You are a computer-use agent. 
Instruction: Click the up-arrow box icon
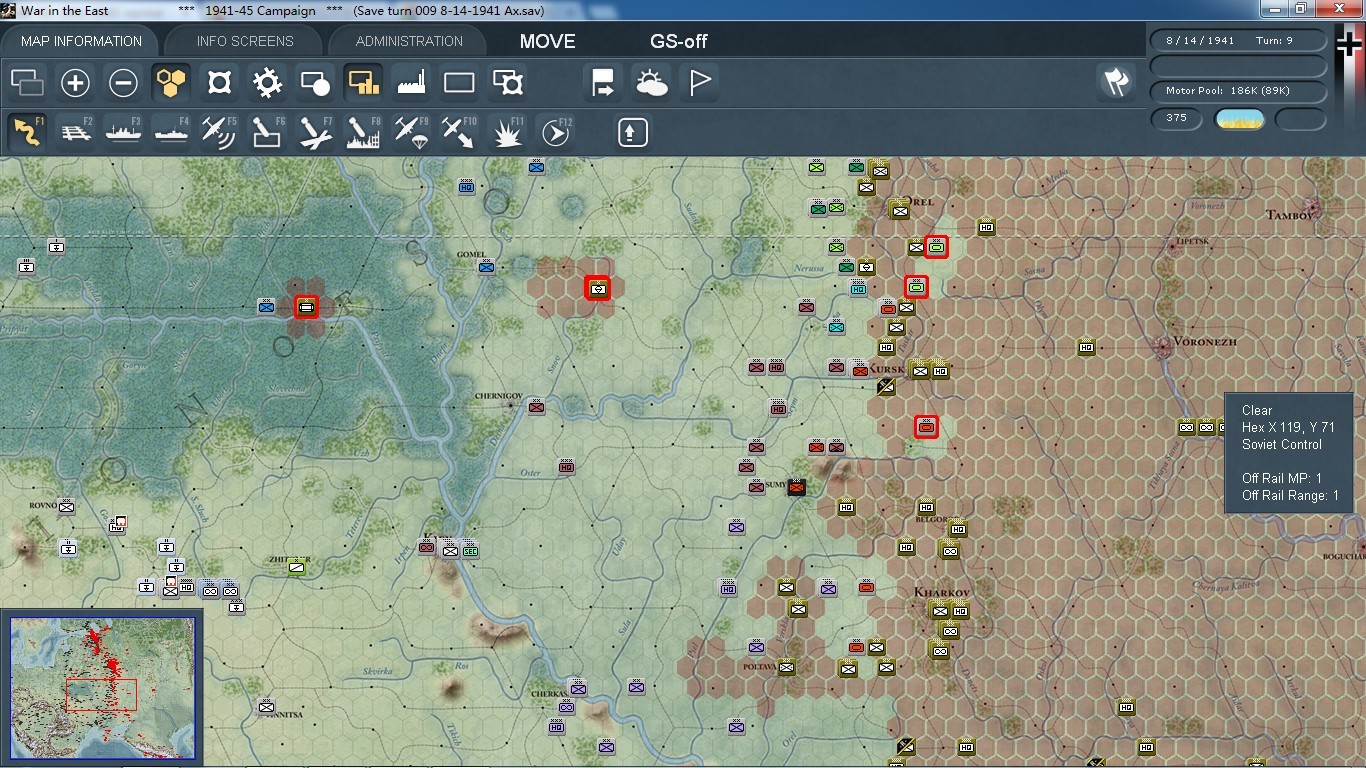pyautogui.click(x=632, y=132)
